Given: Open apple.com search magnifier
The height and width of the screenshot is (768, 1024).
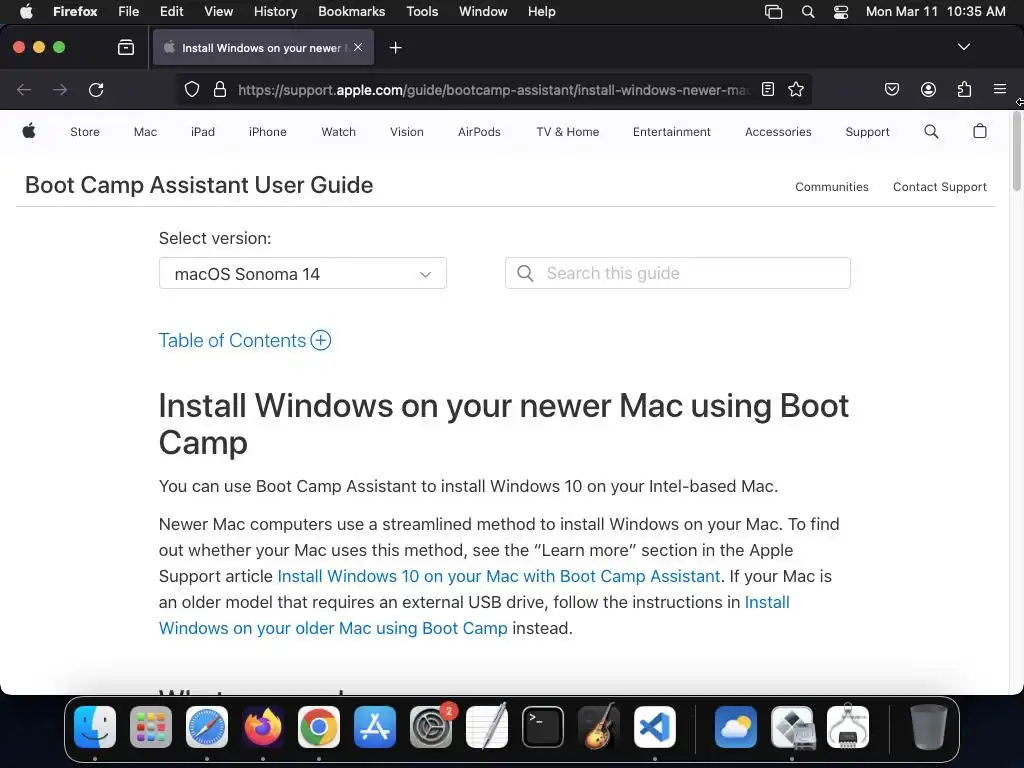Looking at the screenshot, I should point(931,131).
